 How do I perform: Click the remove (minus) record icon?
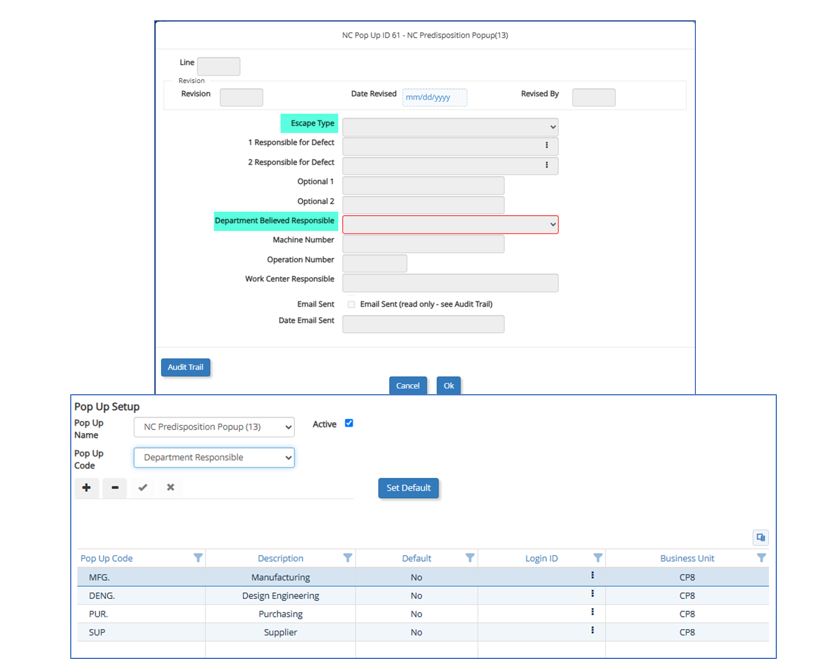(115, 487)
